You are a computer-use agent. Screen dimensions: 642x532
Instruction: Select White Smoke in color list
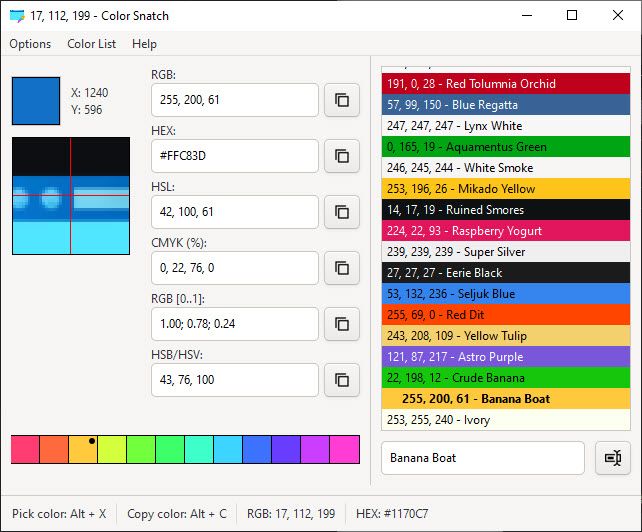point(506,168)
